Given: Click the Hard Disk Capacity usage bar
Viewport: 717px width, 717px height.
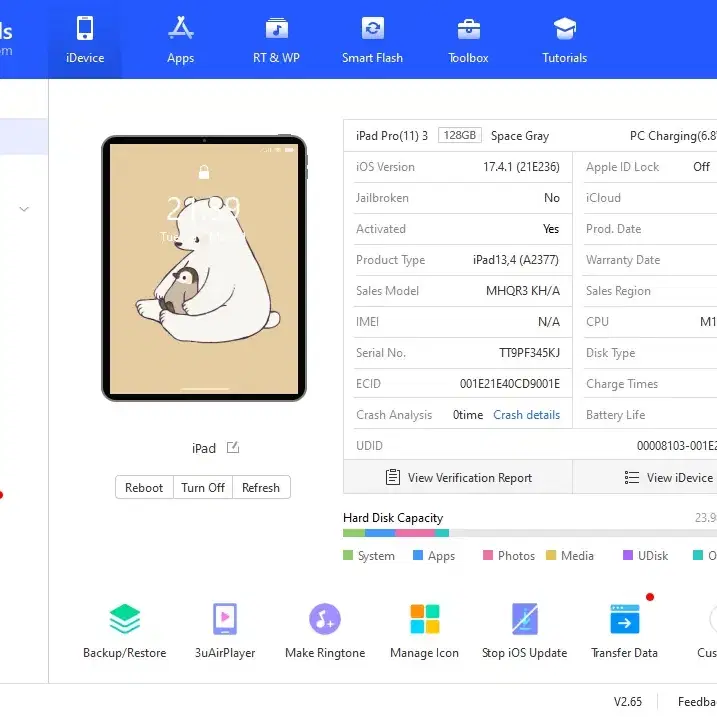Looking at the screenshot, I should [x=530, y=533].
